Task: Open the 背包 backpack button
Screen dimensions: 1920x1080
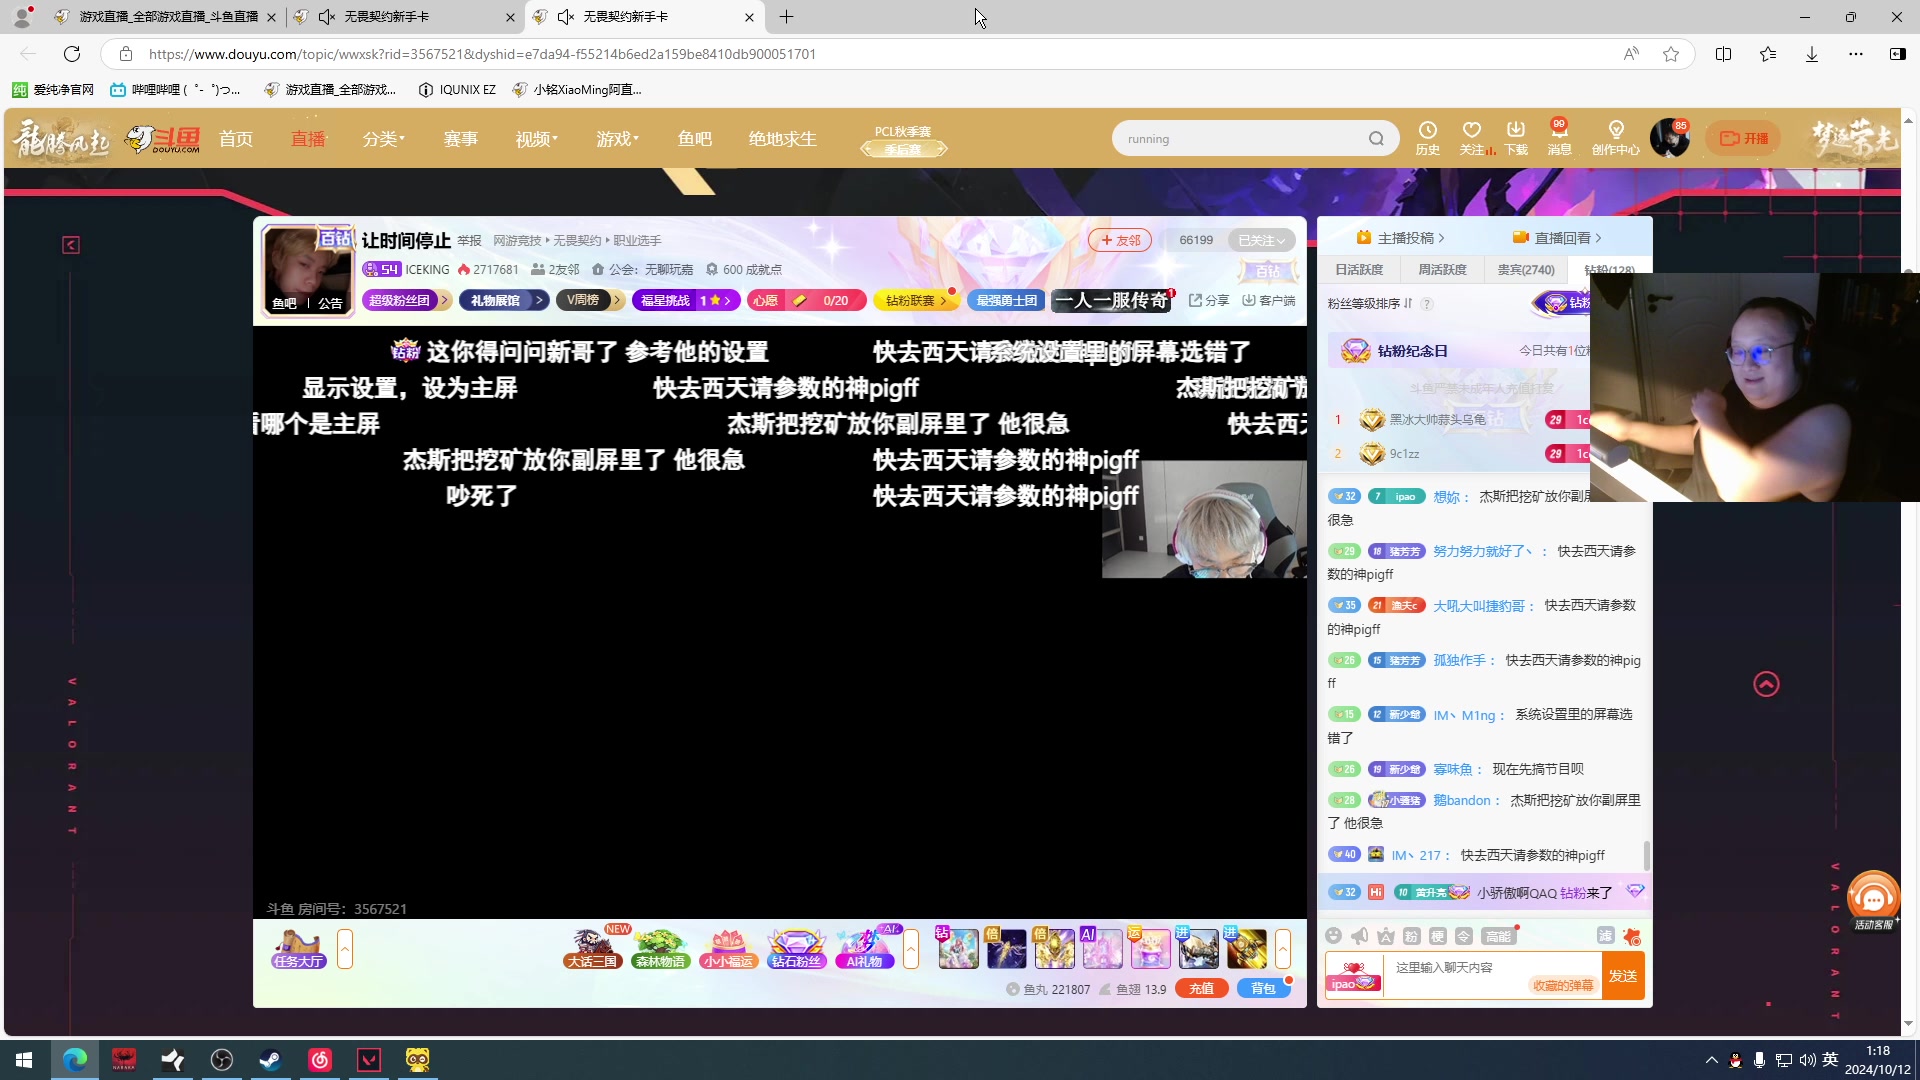Action: click(1264, 989)
